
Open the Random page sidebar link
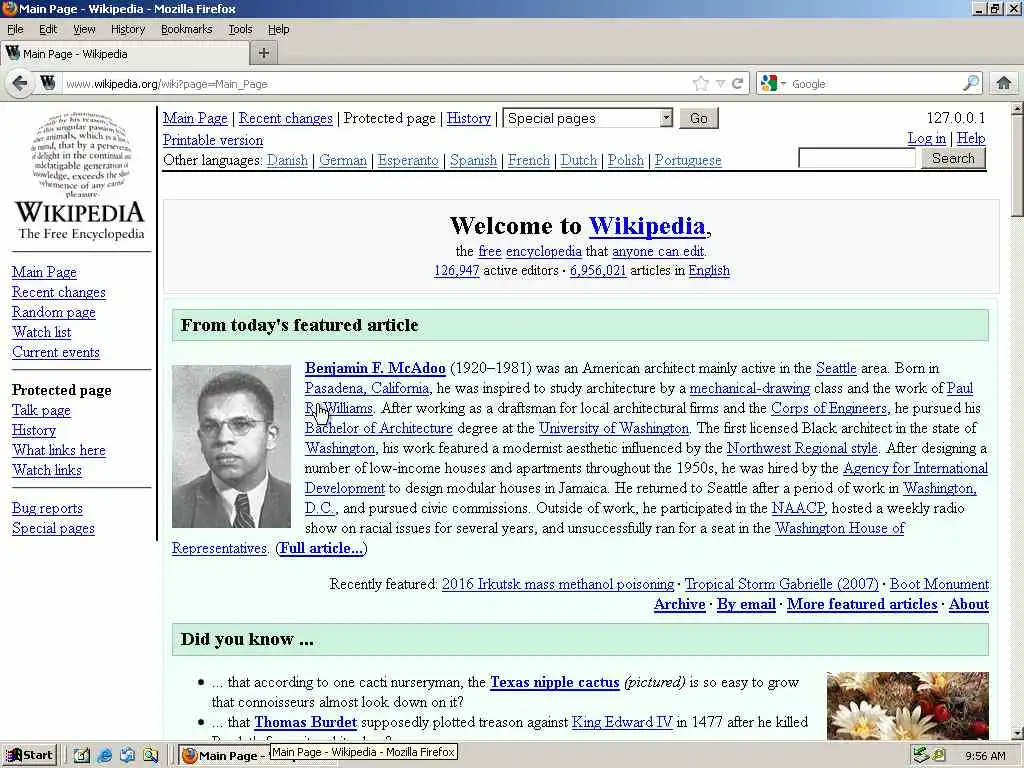point(54,312)
